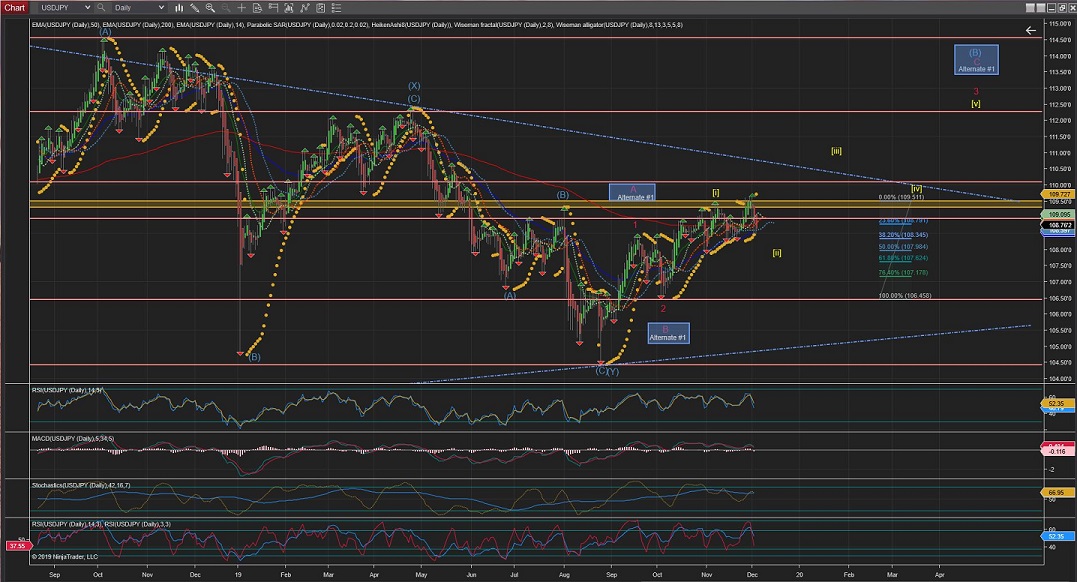Open the indicators icon in toolbar
The image size is (1077, 582).
coord(288,8)
